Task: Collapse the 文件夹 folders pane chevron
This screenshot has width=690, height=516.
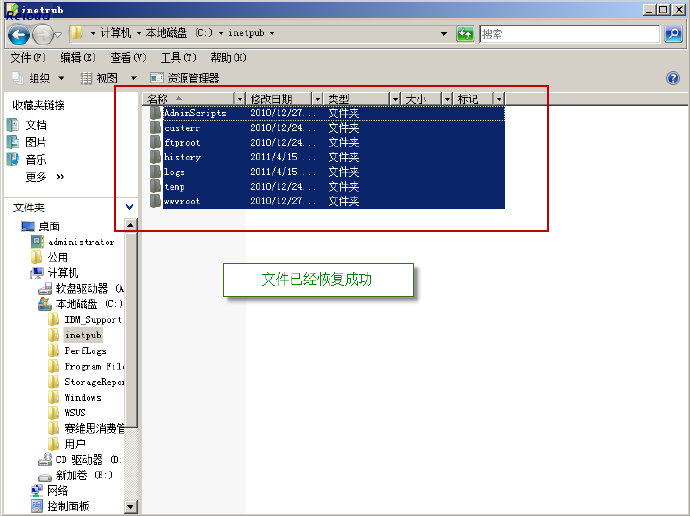Action: (x=129, y=207)
